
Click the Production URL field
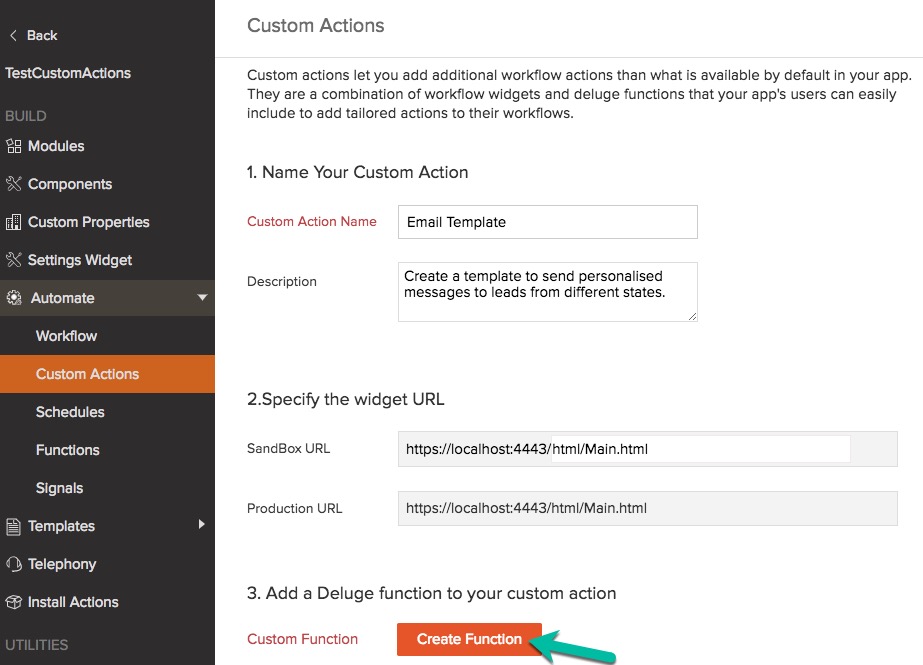coord(647,508)
